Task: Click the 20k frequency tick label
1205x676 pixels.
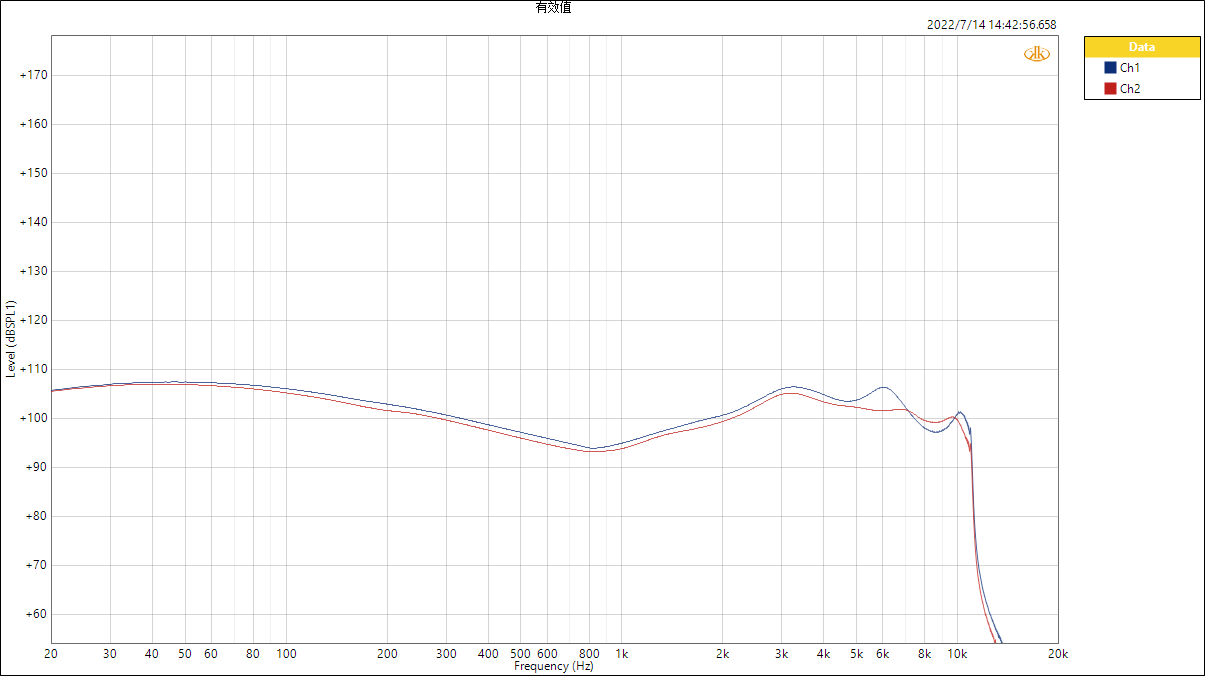Action: coord(1058,654)
